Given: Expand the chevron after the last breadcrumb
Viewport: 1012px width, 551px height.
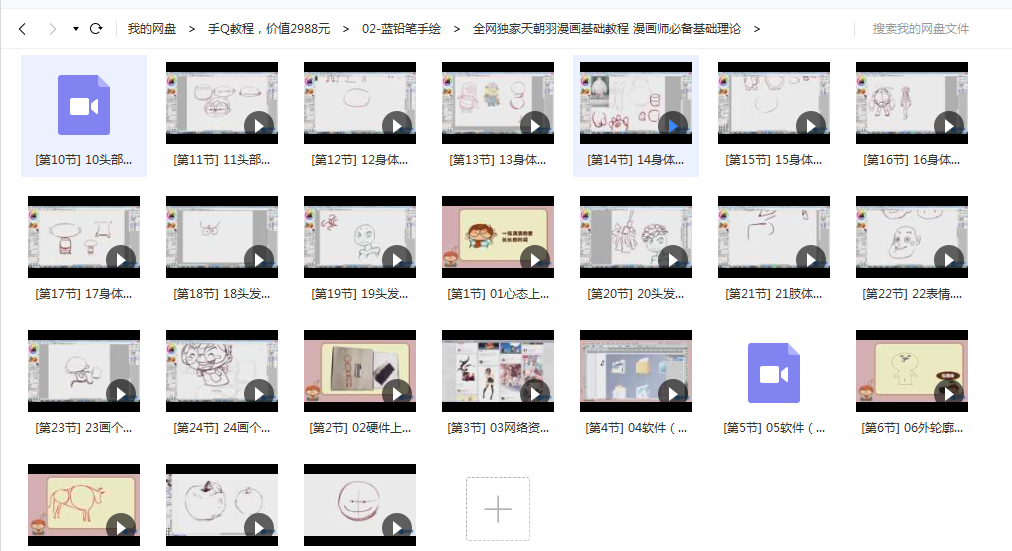Looking at the screenshot, I should point(757,29).
